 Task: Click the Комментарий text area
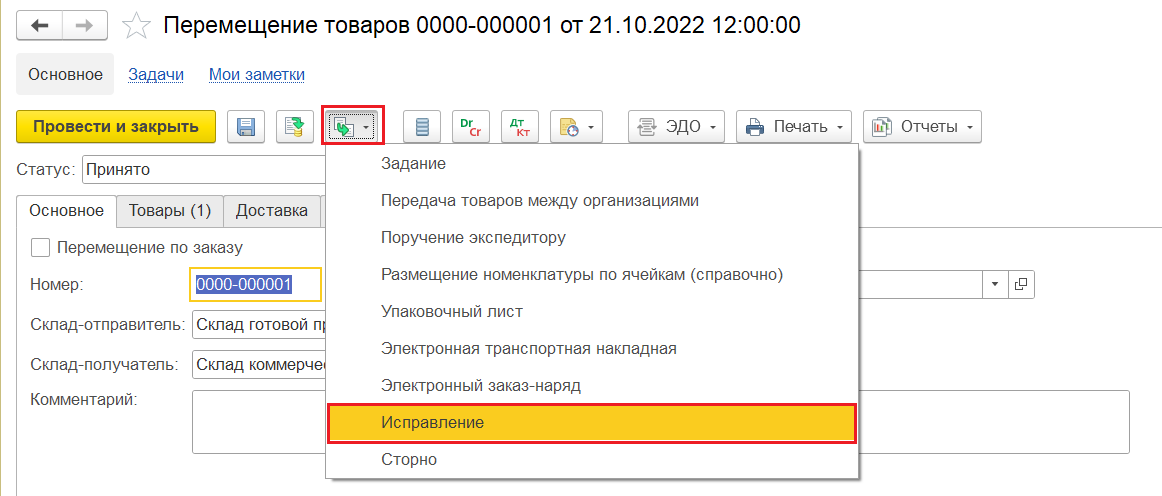(x=660, y=422)
